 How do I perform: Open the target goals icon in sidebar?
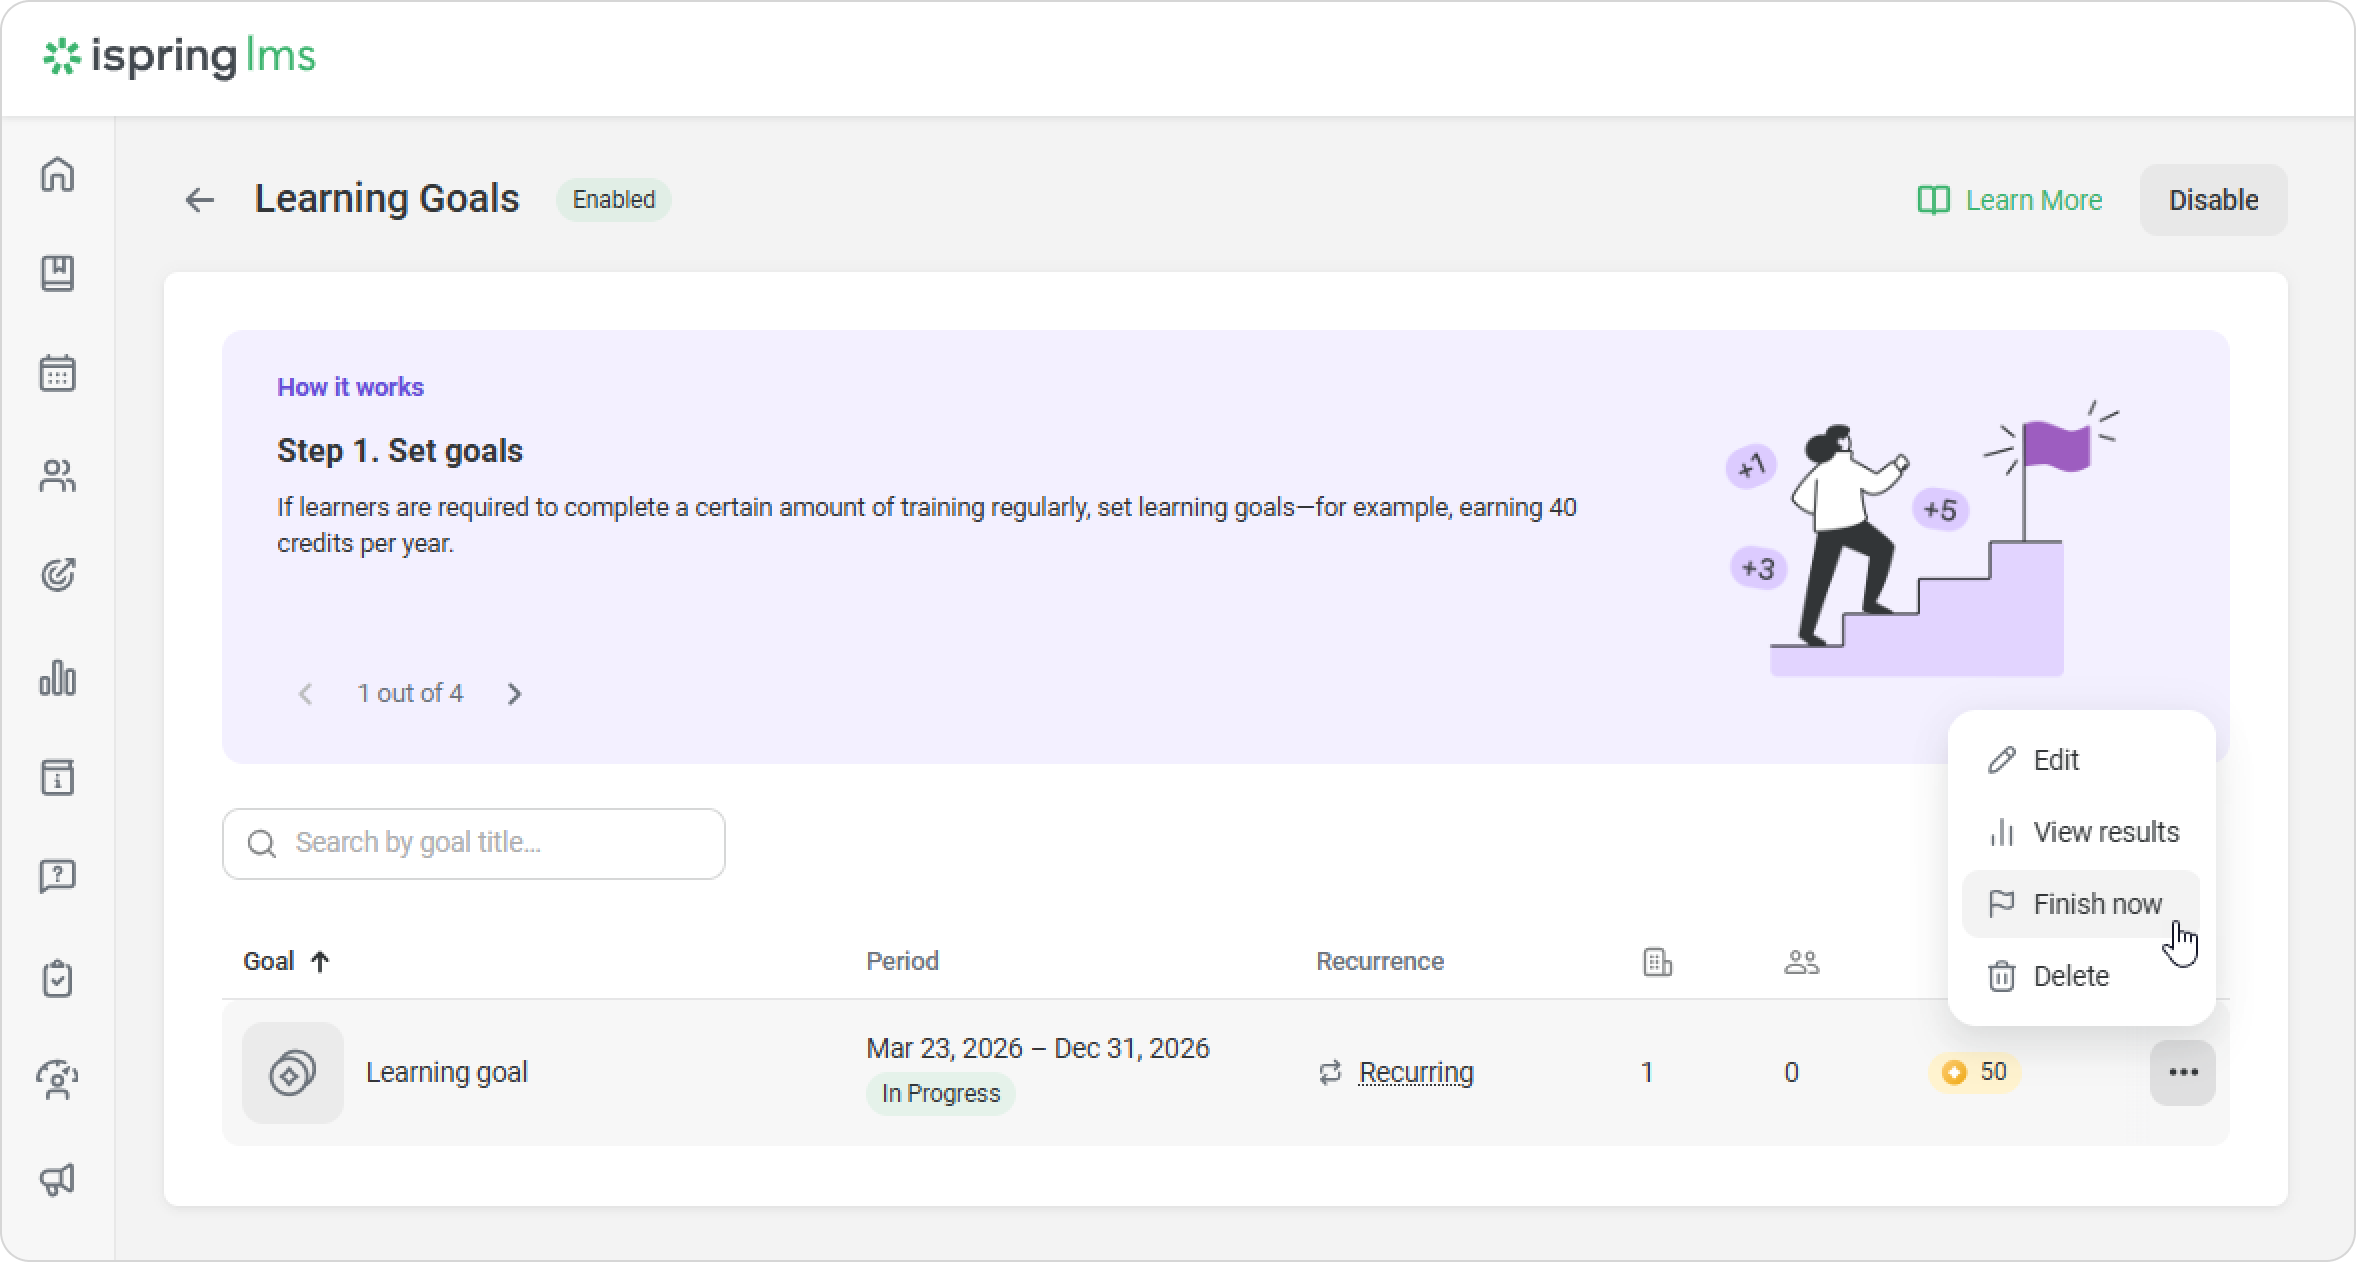point(57,575)
